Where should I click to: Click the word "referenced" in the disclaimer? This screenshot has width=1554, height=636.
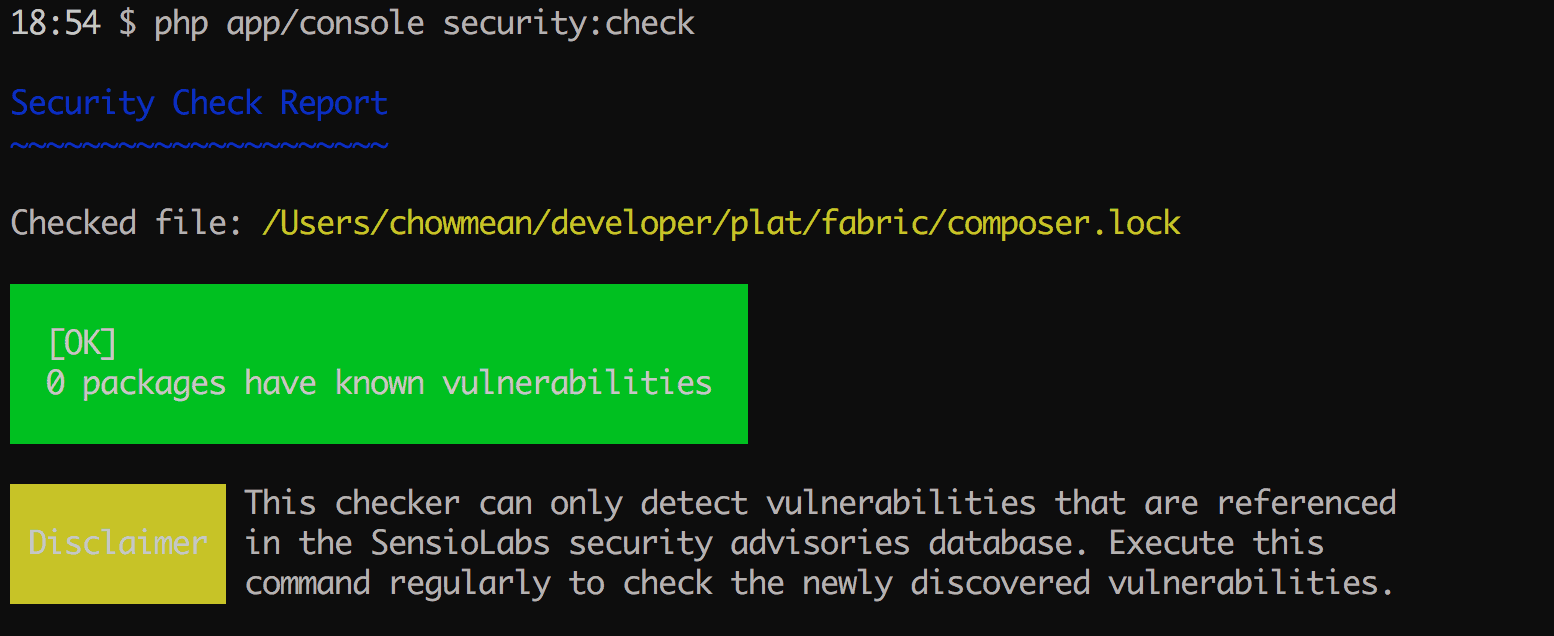(1306, 502)
